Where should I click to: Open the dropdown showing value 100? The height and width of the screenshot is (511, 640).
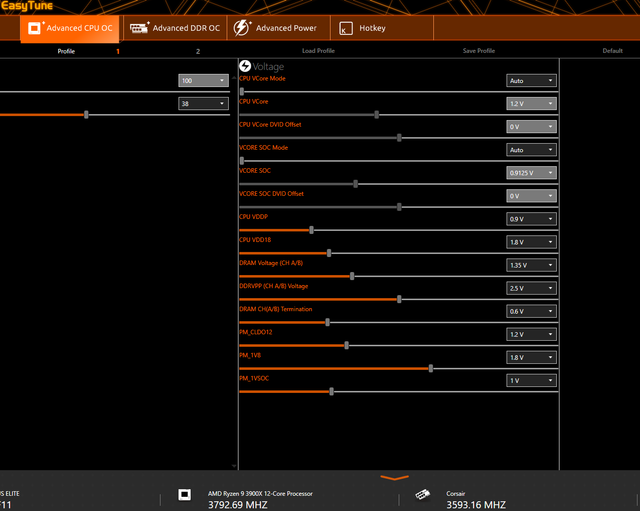(203, 80)
